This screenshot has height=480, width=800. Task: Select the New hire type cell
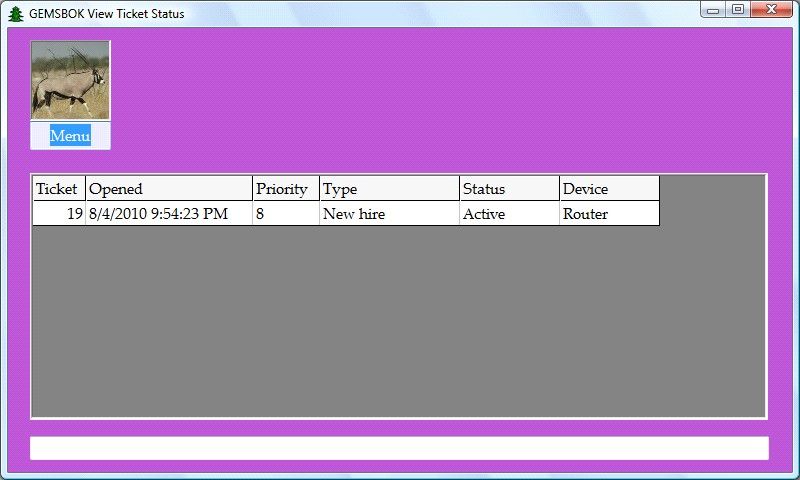388,214
